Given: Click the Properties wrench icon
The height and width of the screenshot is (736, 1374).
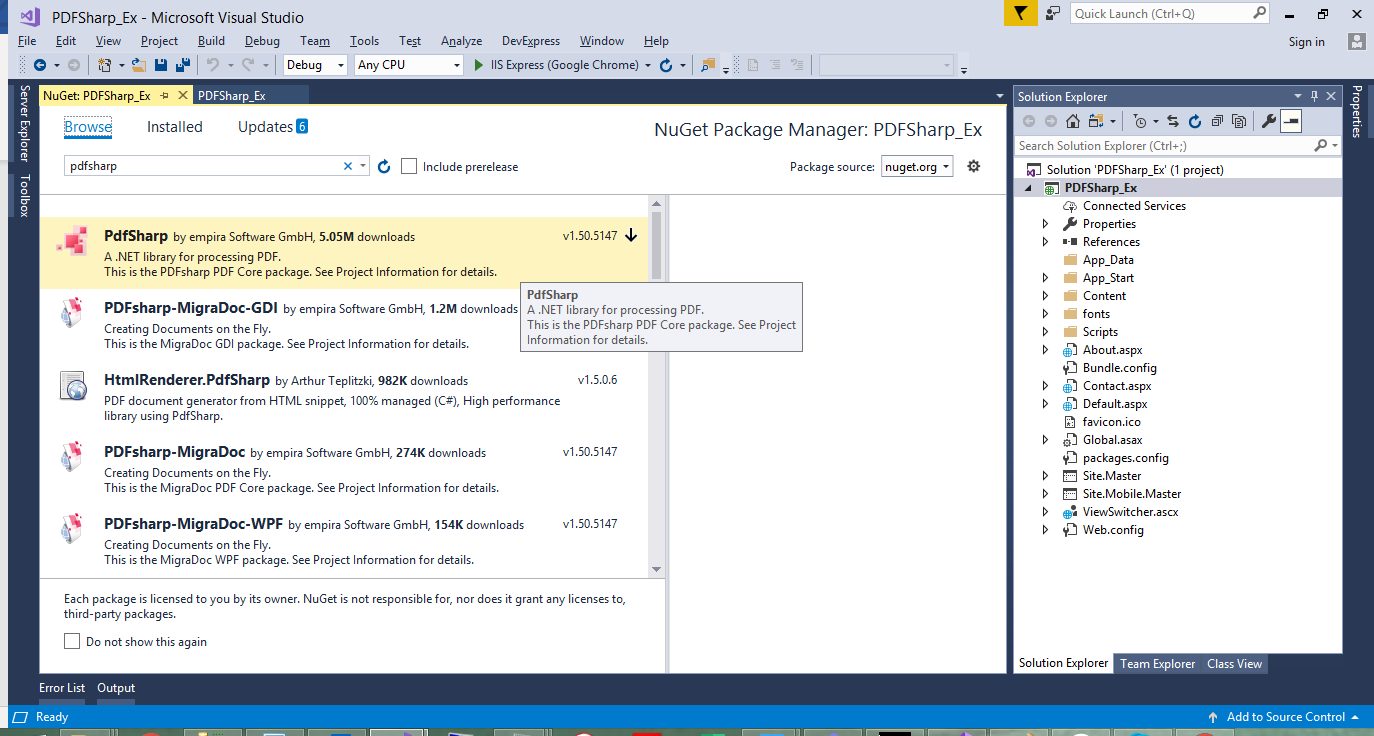Looking at the screenshot, I should tap(1269, 121).
